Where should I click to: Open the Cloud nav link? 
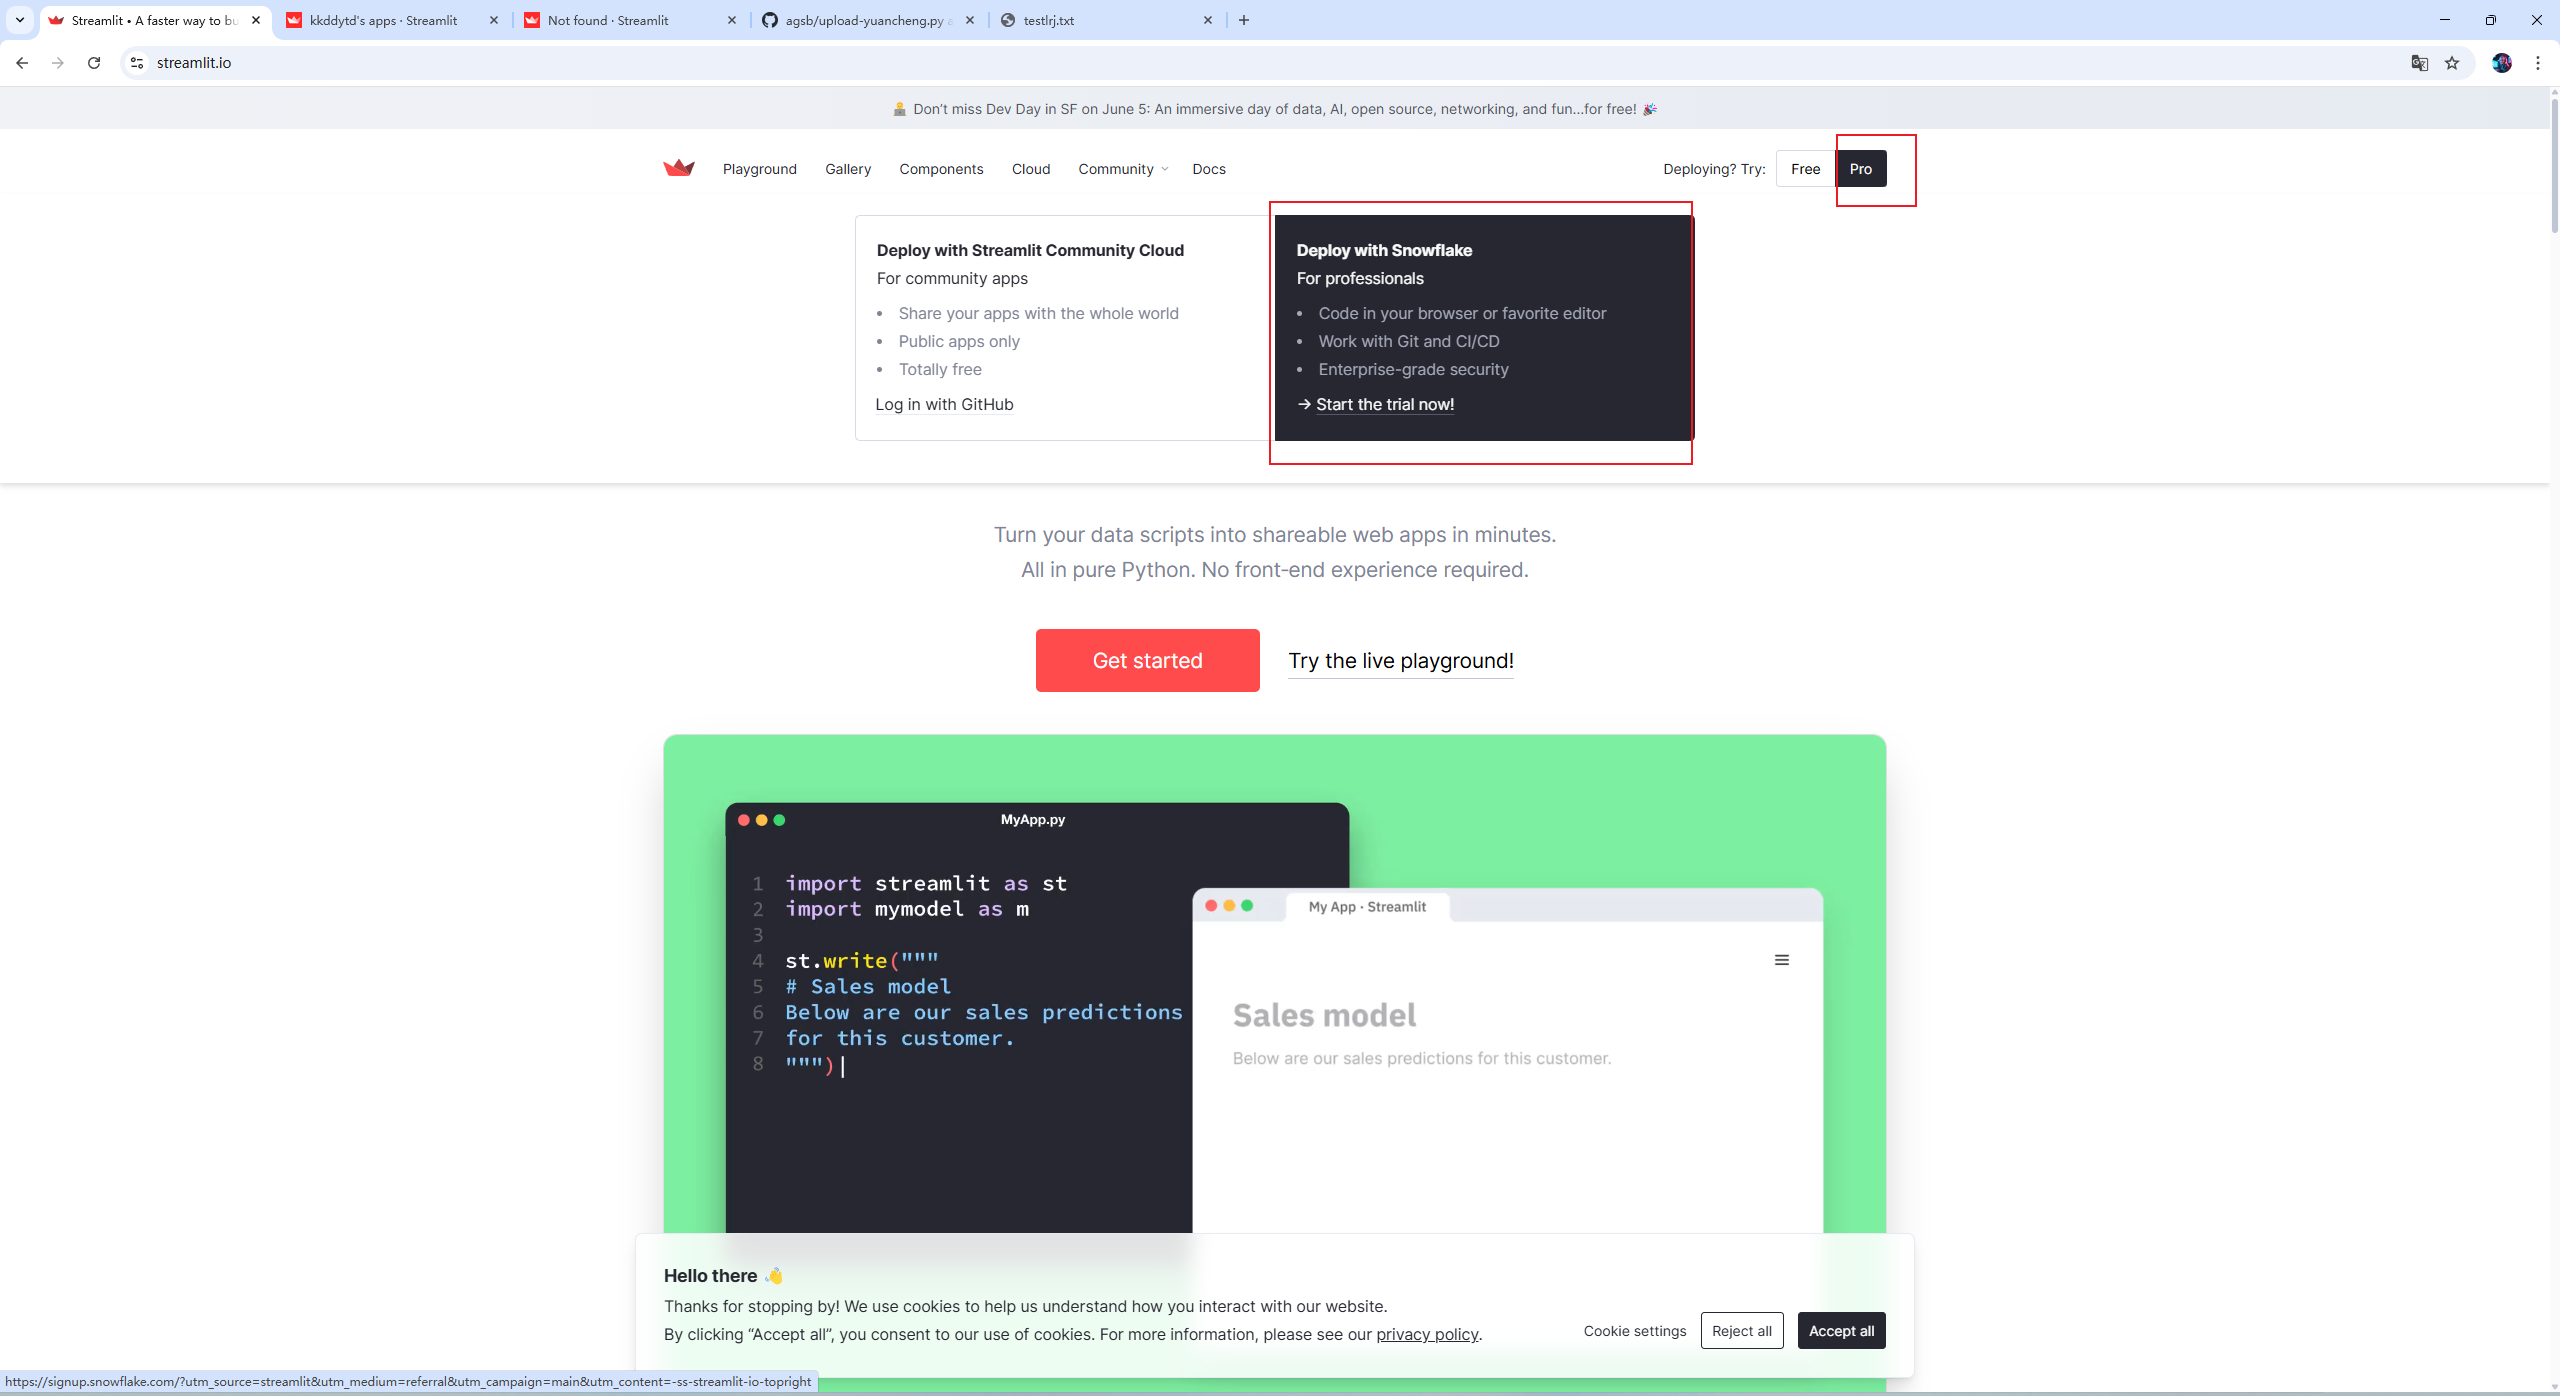pyautogui.click(x=1031, y=169)
